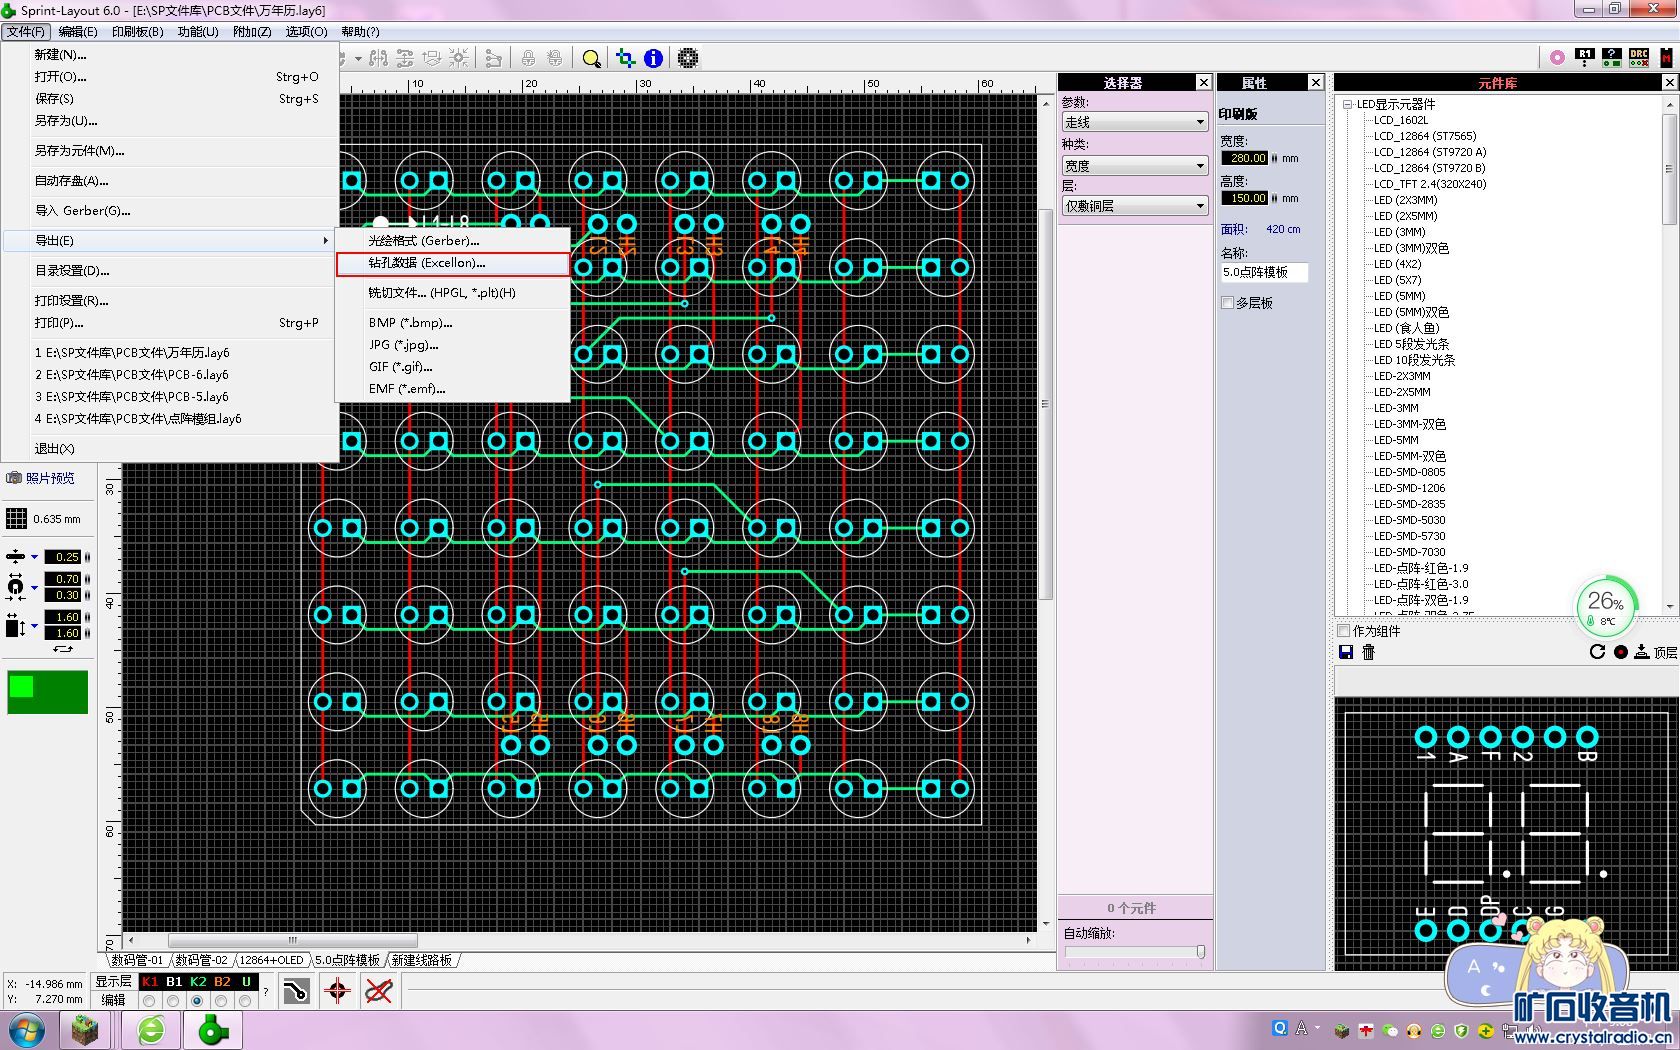Click the layer help question mark
Viewport: 1680px width, 1050px height.
266,991
